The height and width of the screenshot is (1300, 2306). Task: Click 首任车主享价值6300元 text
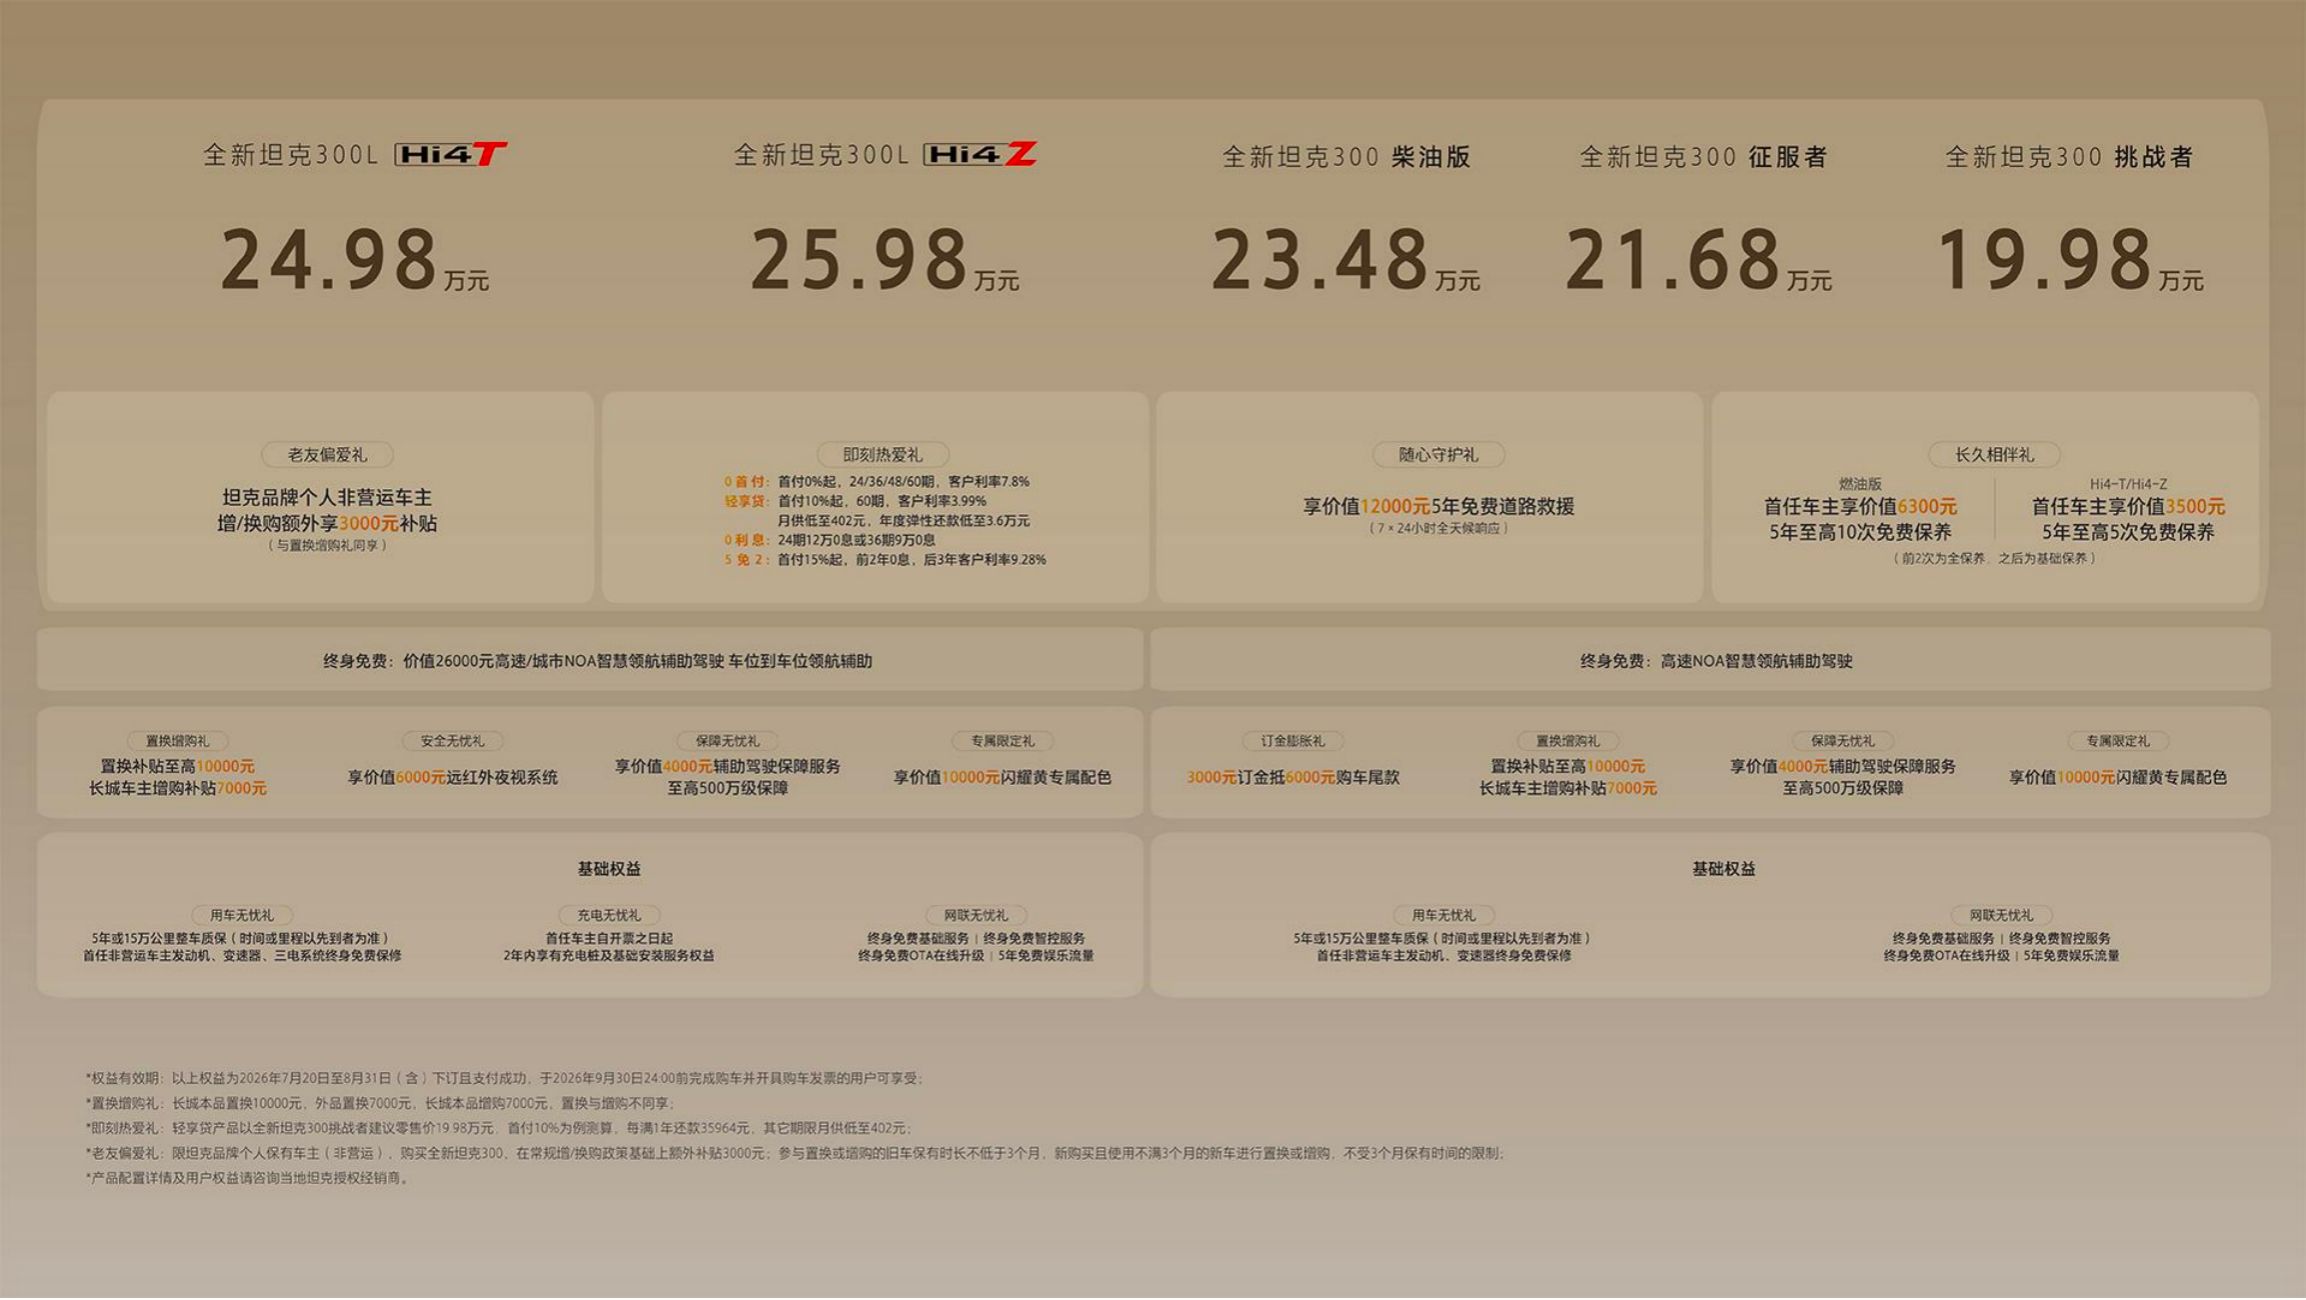click(x=1860, y=507)
